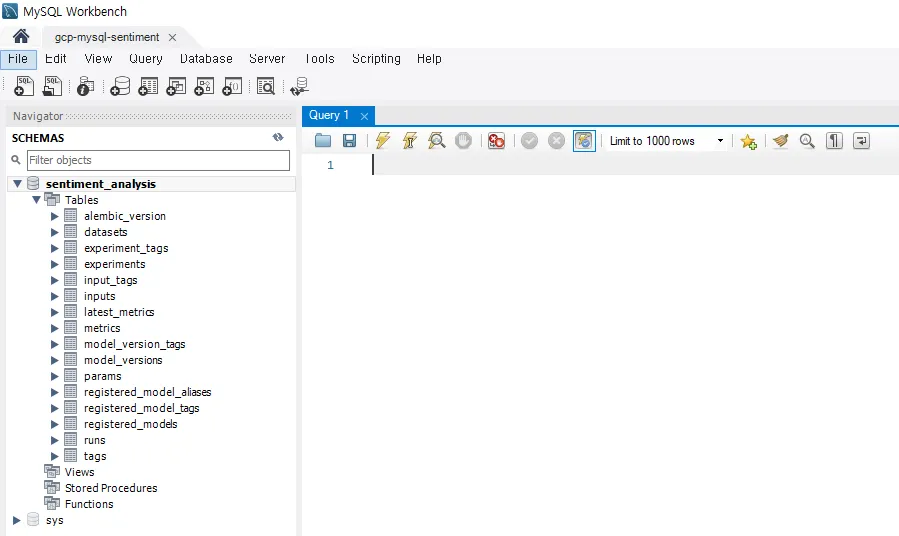Create a new schema icon
This screenshot has width=899, height=536.
120,86
